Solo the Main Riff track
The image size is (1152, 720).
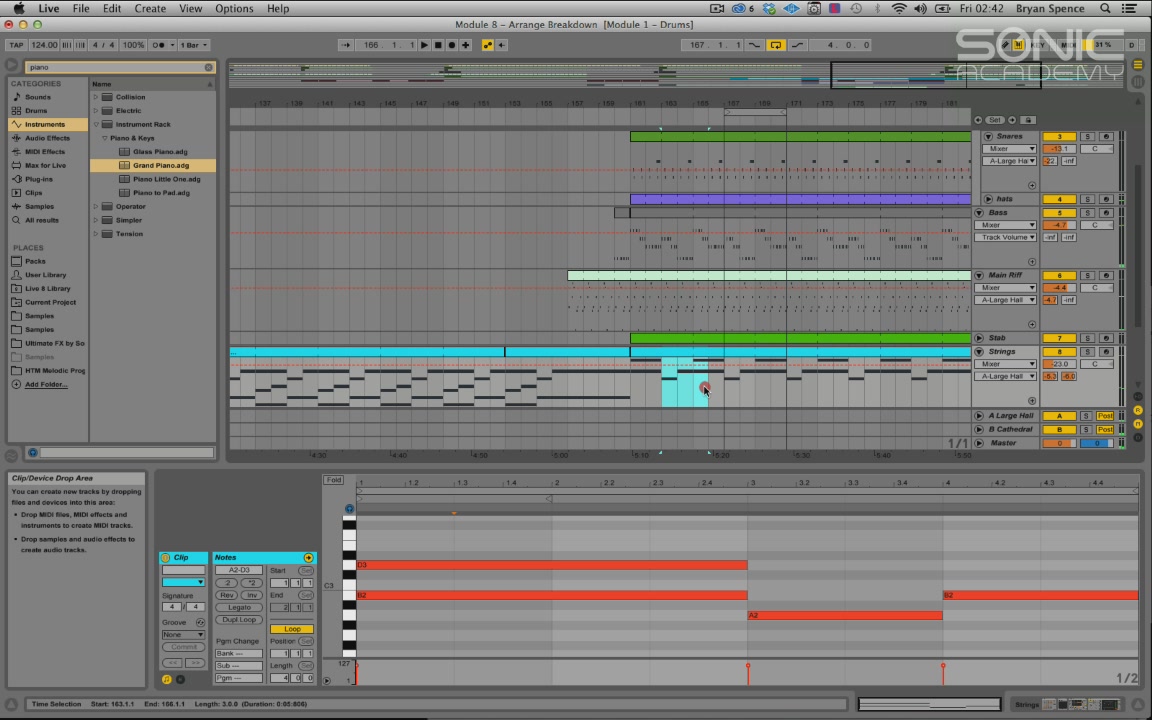(x=1087, y=275)
